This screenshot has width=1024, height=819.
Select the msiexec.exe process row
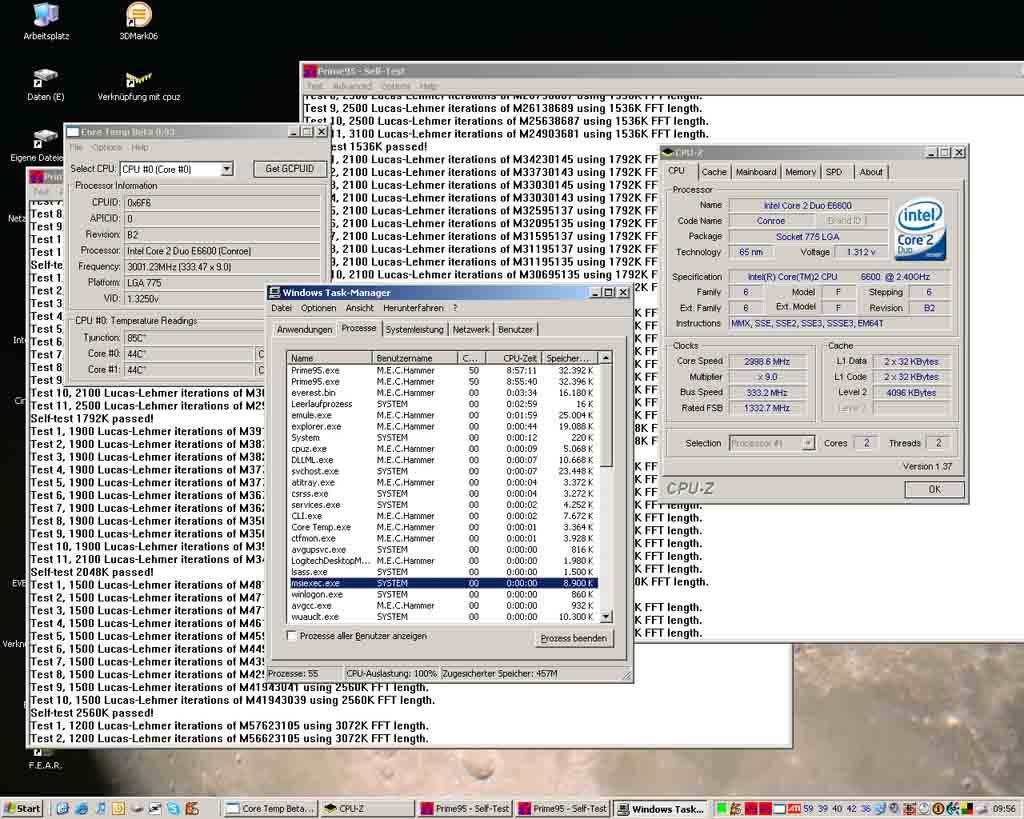[x=443, y=583]
